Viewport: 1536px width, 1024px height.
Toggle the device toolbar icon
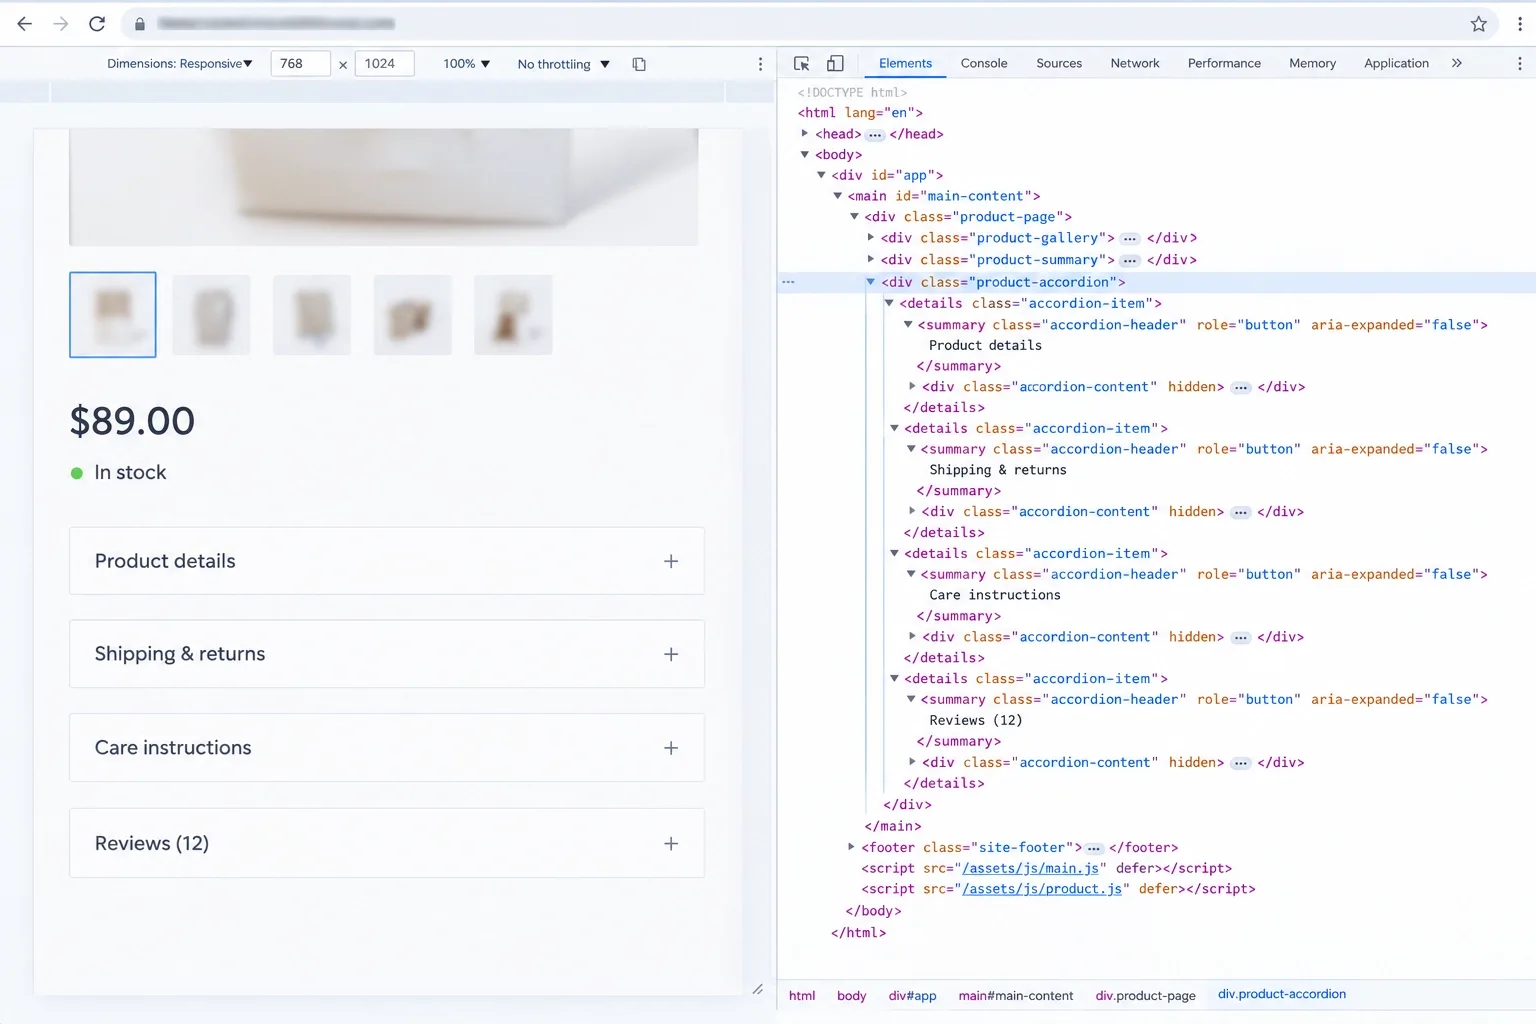coord(835,63)
